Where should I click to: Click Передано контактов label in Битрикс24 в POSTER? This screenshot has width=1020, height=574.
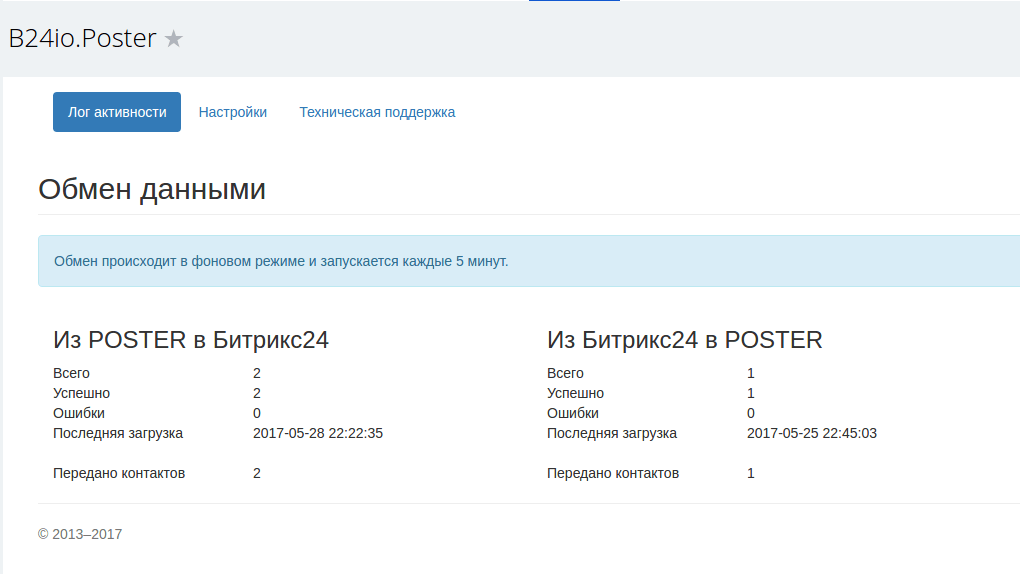[x=613, y=473]
